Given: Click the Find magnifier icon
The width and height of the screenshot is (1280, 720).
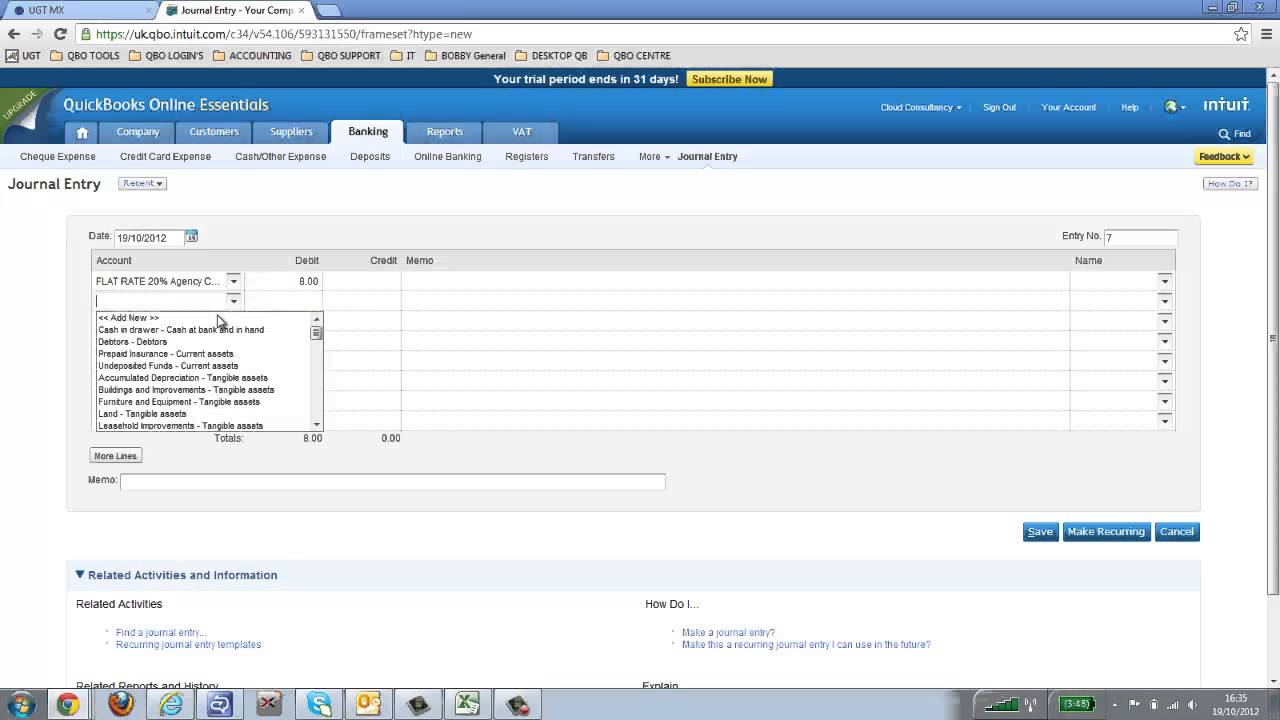Looking at the screenshot, I should [x=1224, y=134].
